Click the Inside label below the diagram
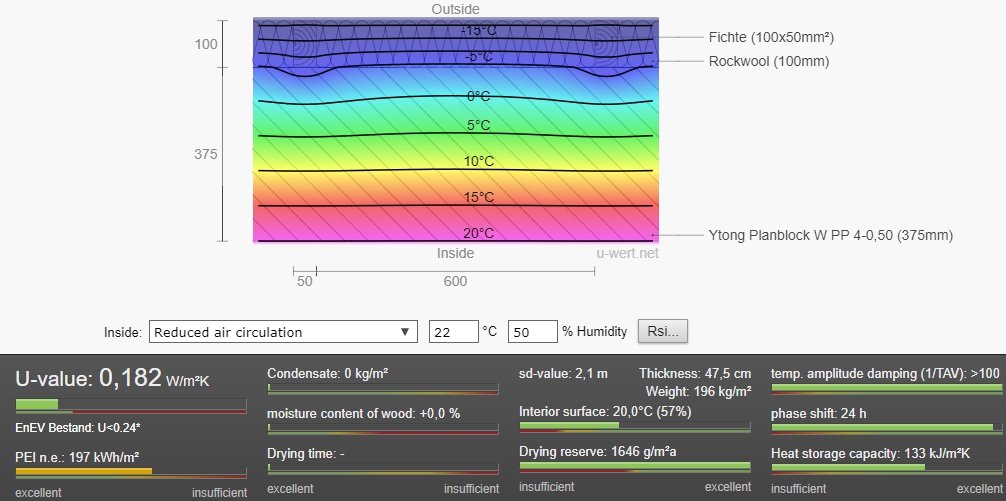The width and height of the screenshot is (1006, 501). tap(456, 253)
